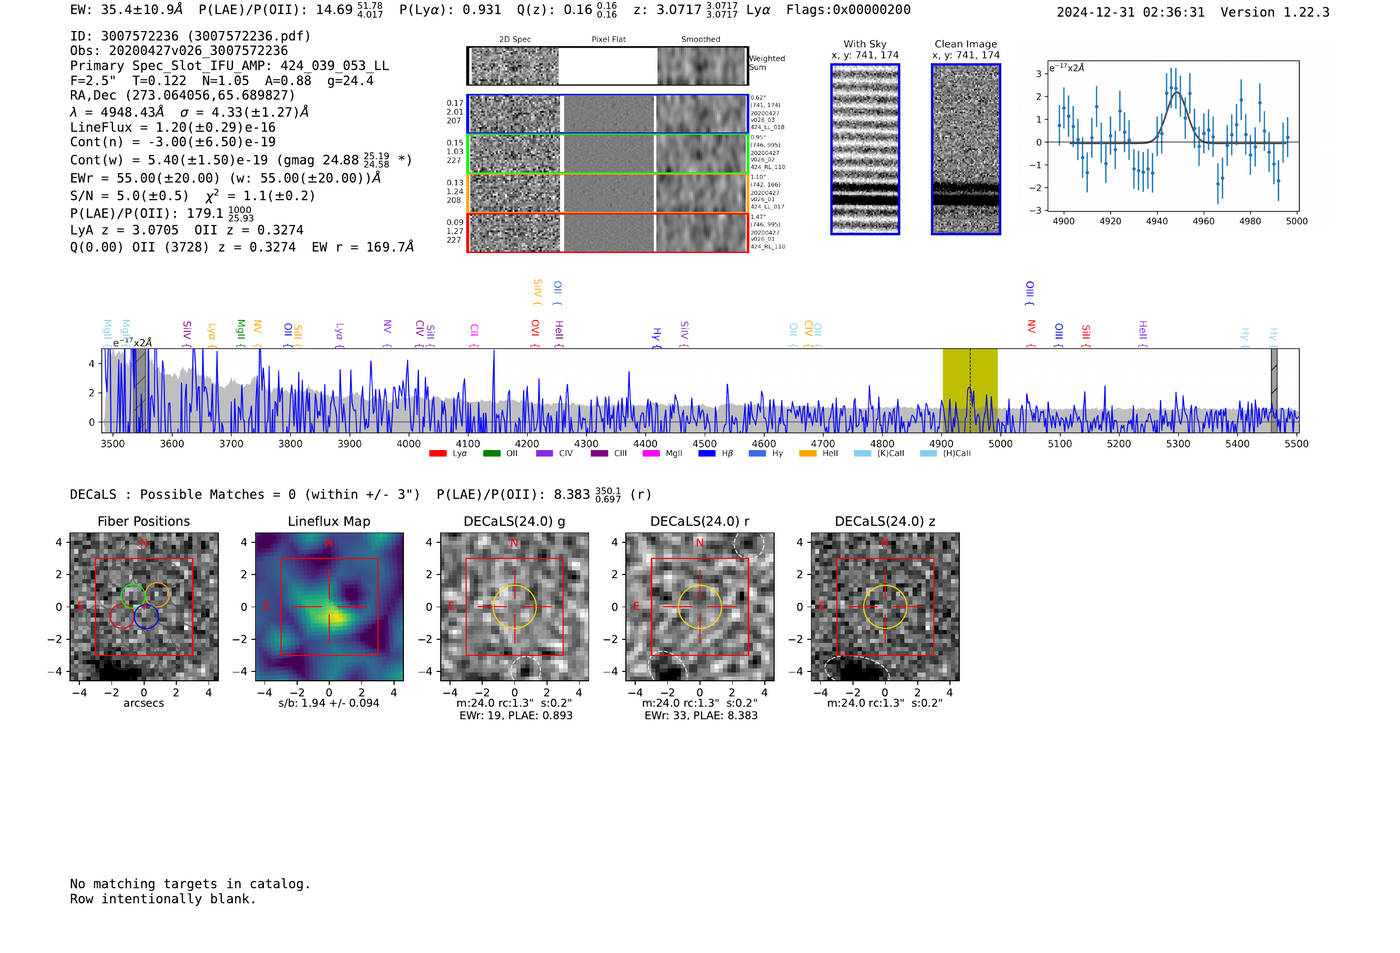
Task: Click the Row intentionally blank text
Action: tap(163, 899)
